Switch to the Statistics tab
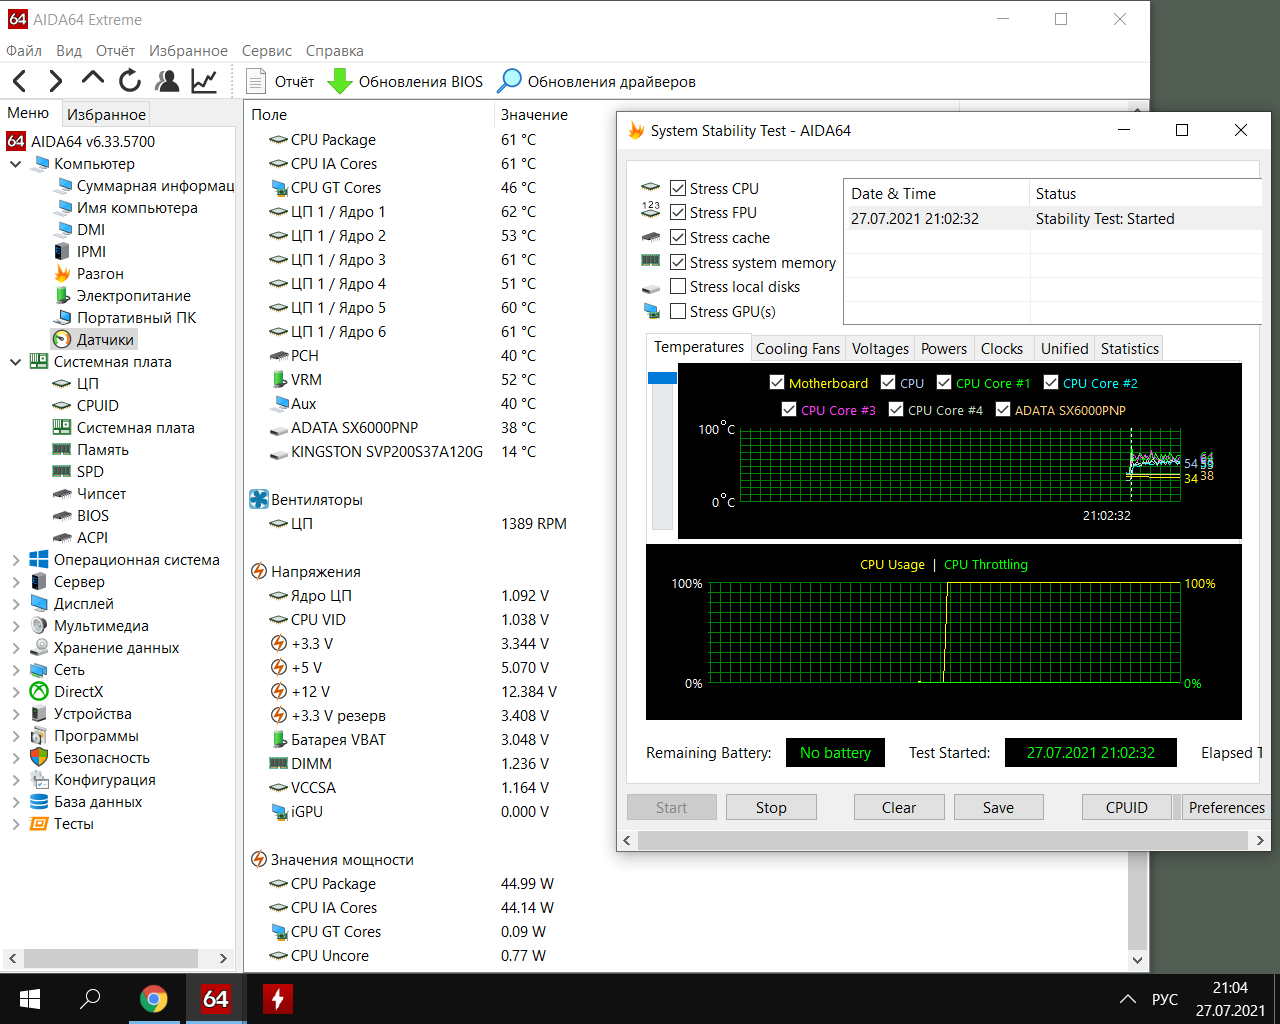 click(1130, 349)
